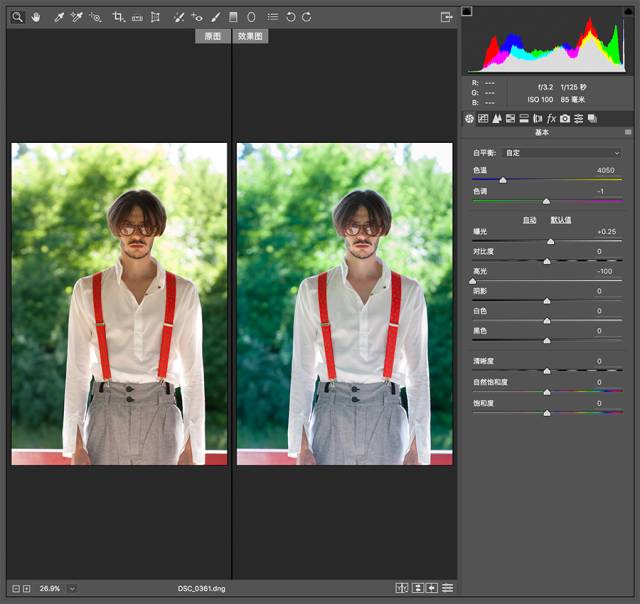
Task: Click the 自然饱和度 vibrance slider handle
Action: pos(547,392)
